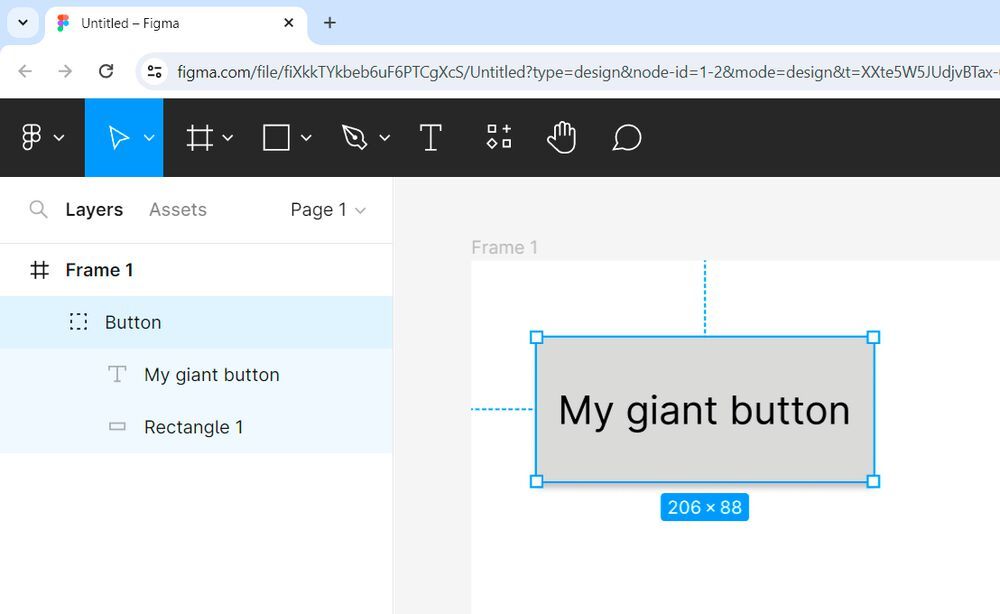This screenshot has width=1000, height=614.
Task: Expand the Frame tool options chevron
Action: [x=228, y=137]
